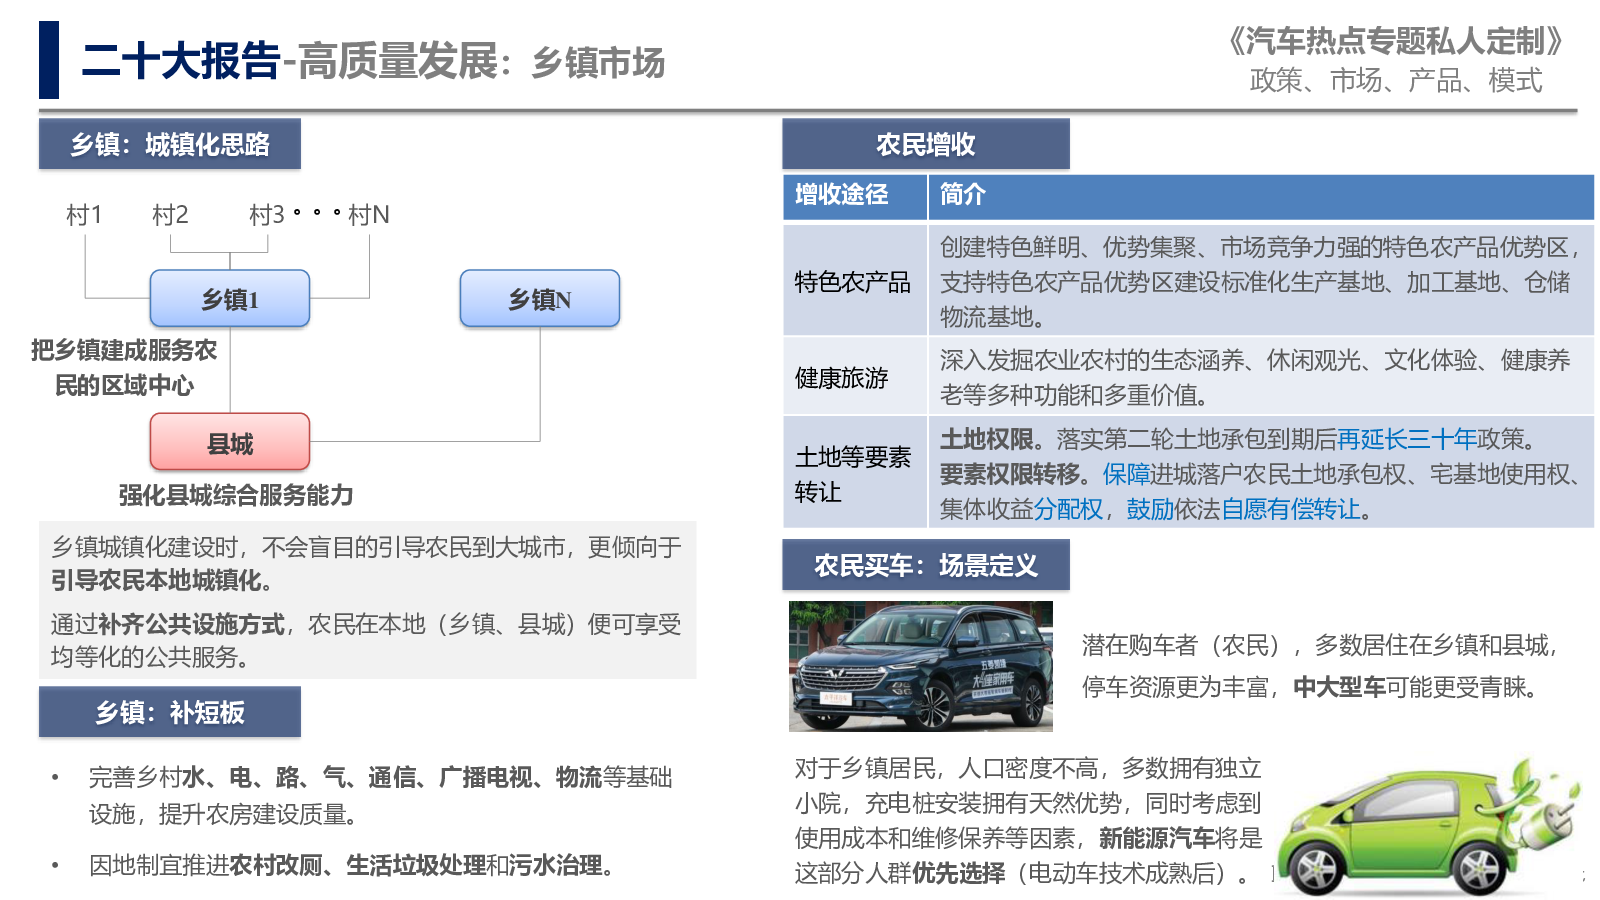Click the 农民买车：场景定义 header
This screenshot has height=900, width=1600.
click(x=925, y=566)
